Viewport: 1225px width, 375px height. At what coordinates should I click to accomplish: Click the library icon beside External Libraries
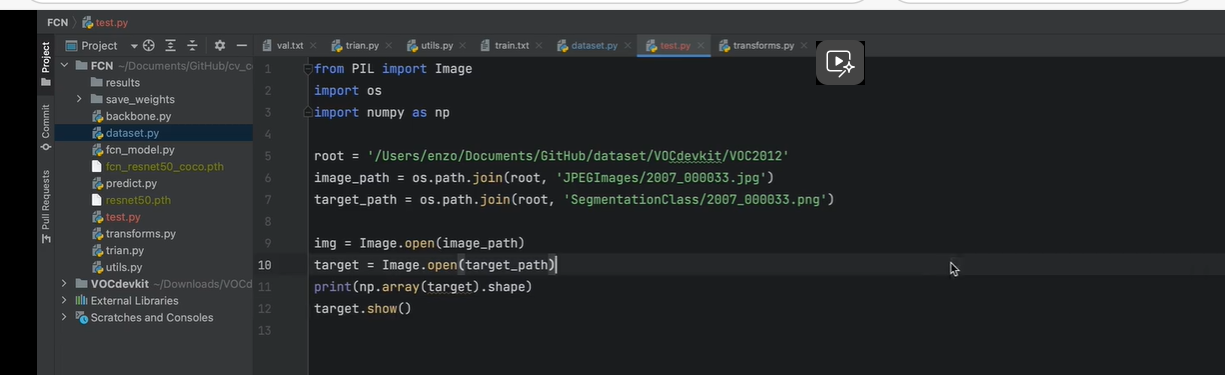click(82, 301)
